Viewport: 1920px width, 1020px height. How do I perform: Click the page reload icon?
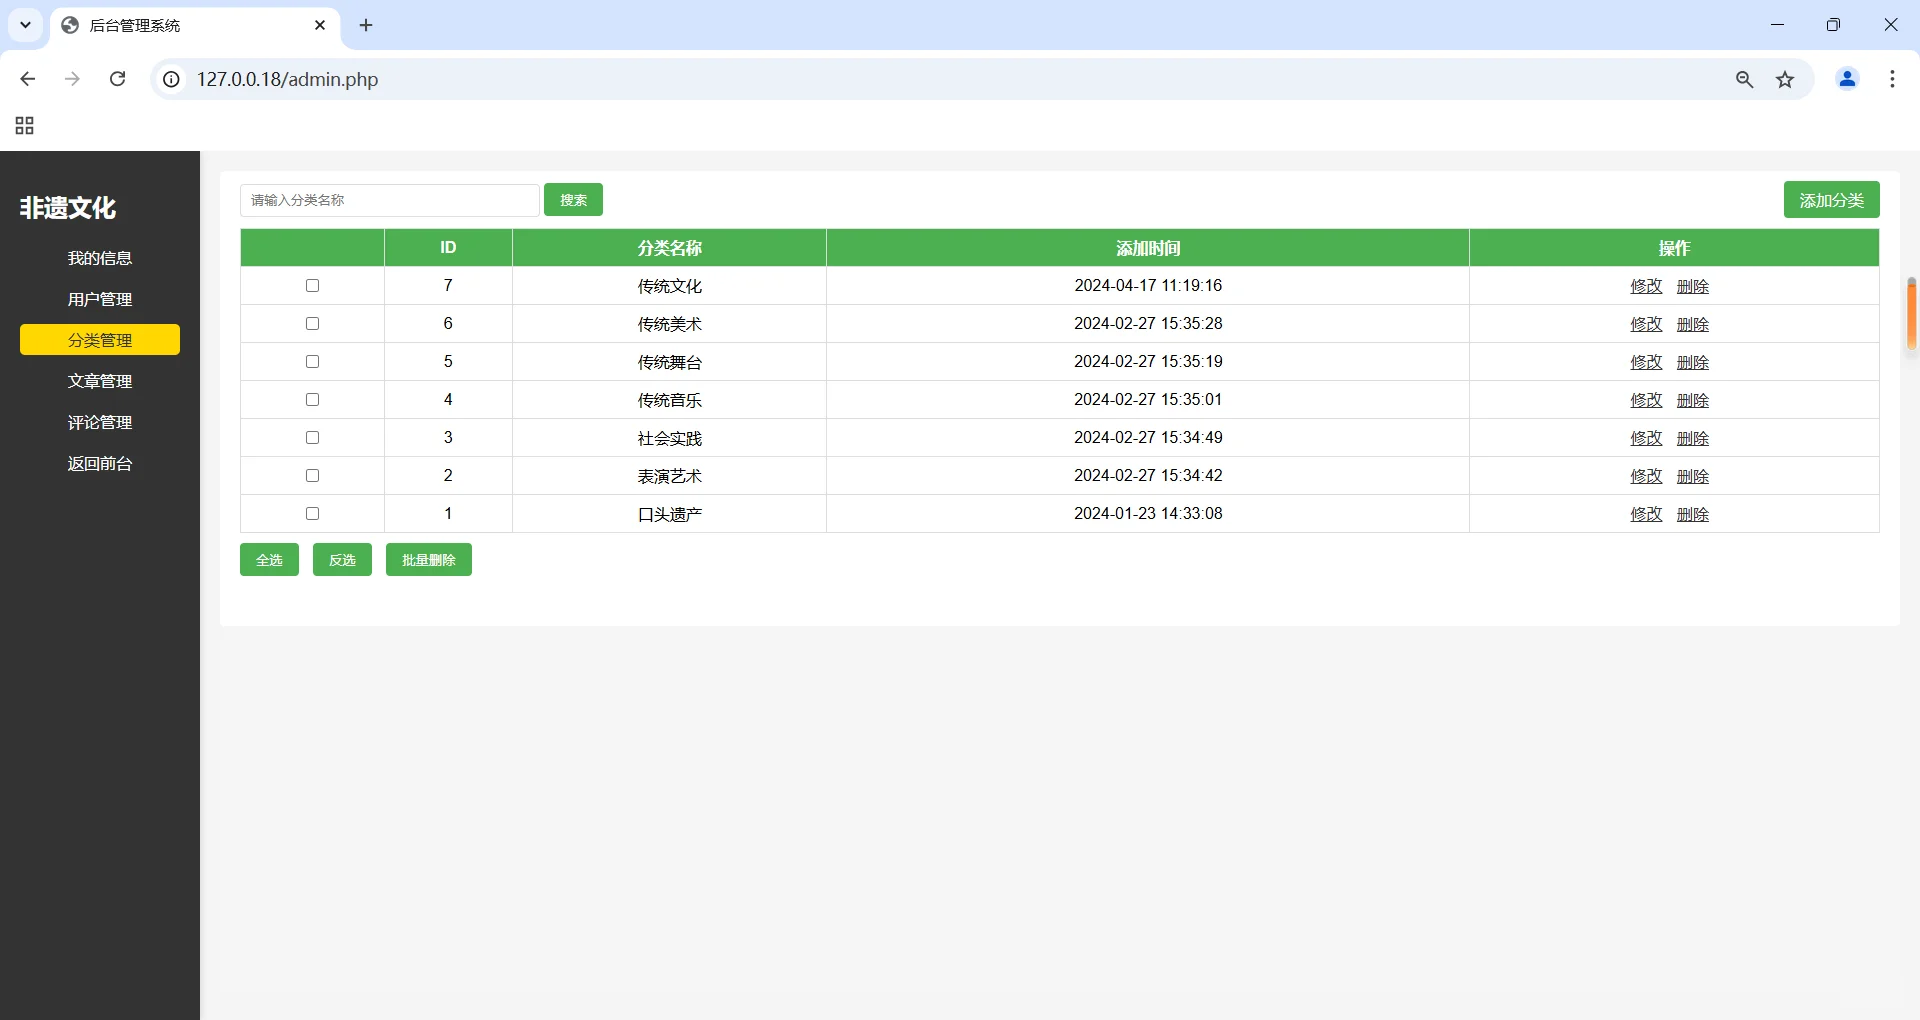pos(117,79)
